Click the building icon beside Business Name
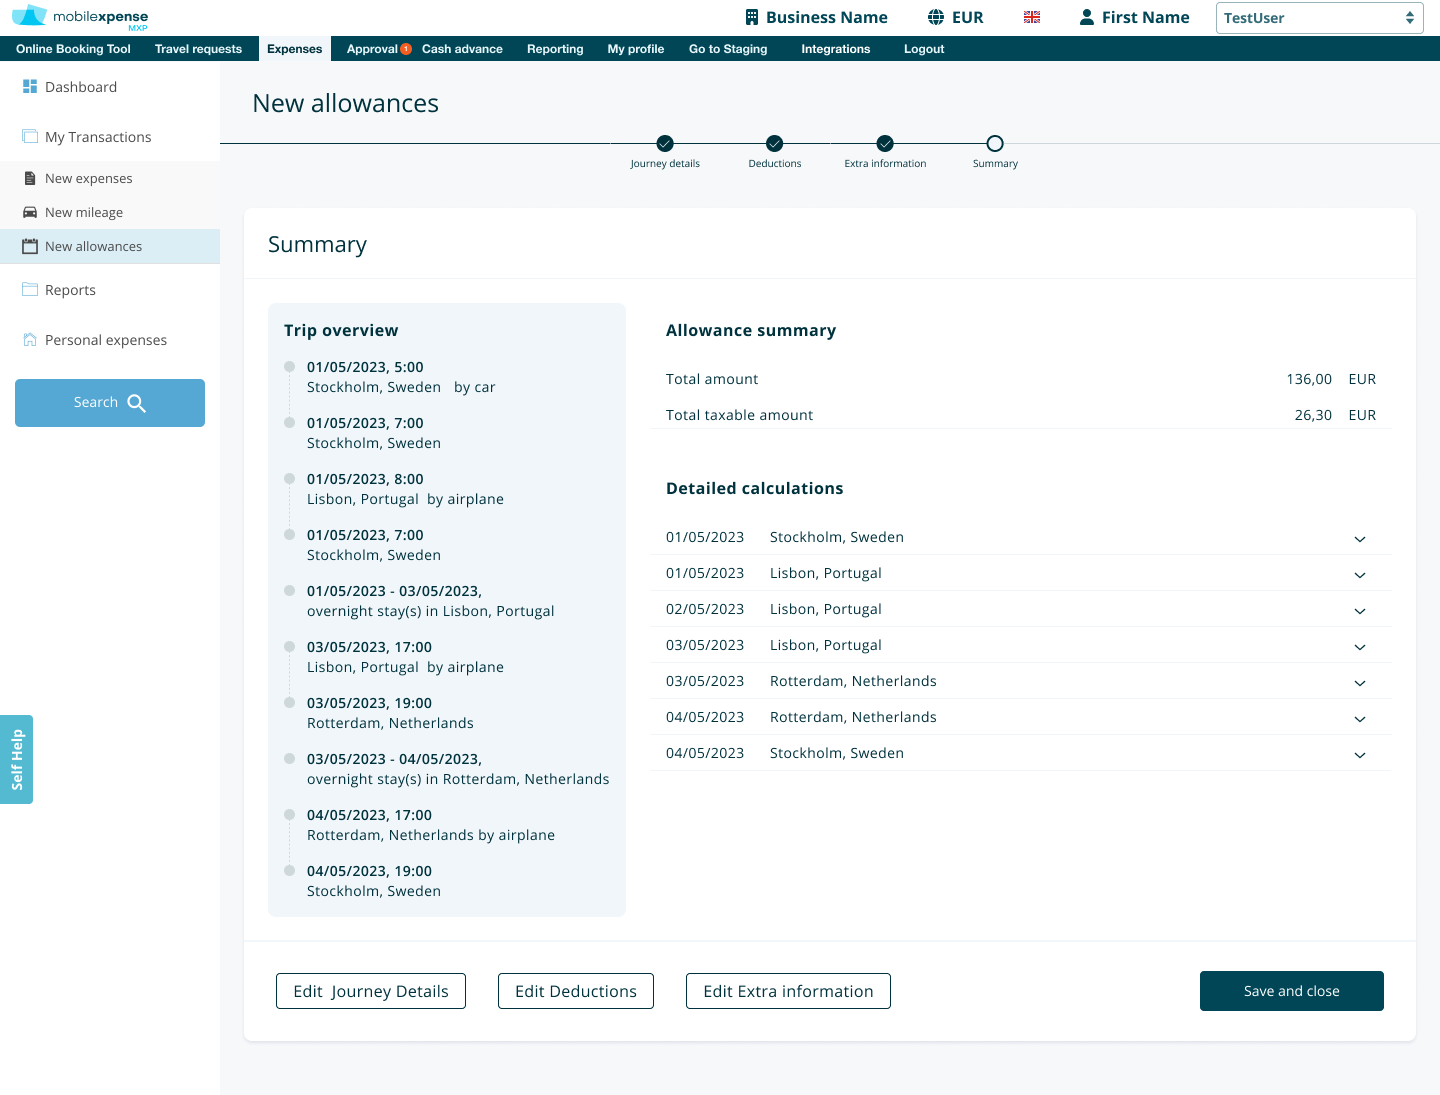 752,17
